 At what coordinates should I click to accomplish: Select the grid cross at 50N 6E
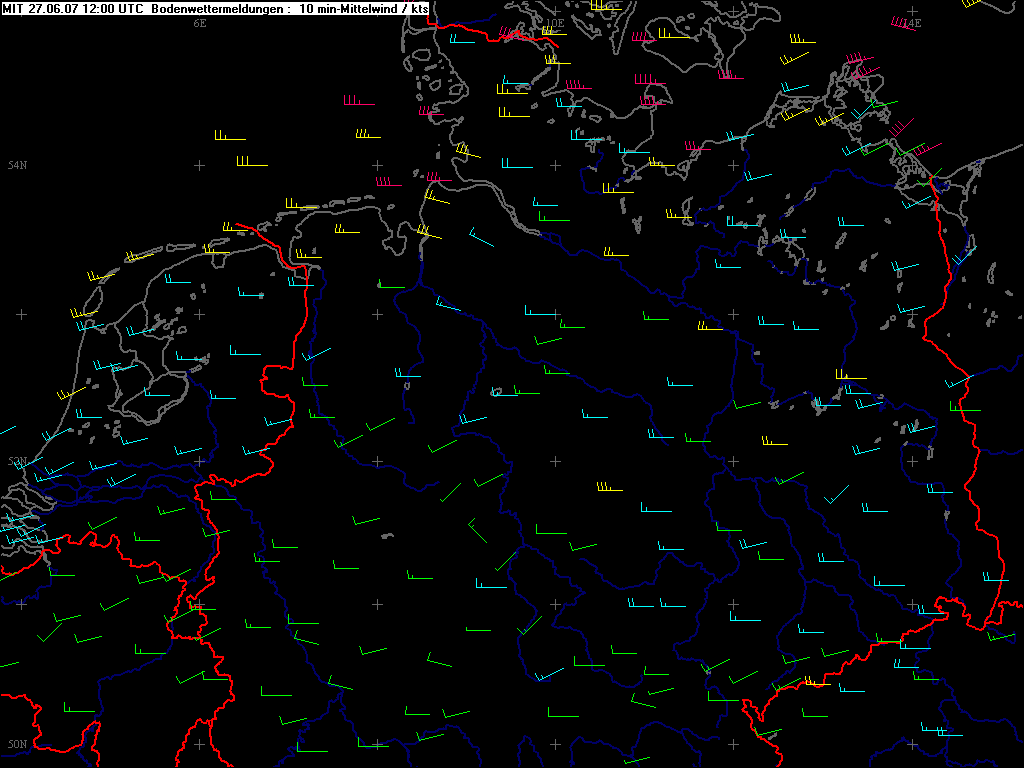[x=199, y=745]
